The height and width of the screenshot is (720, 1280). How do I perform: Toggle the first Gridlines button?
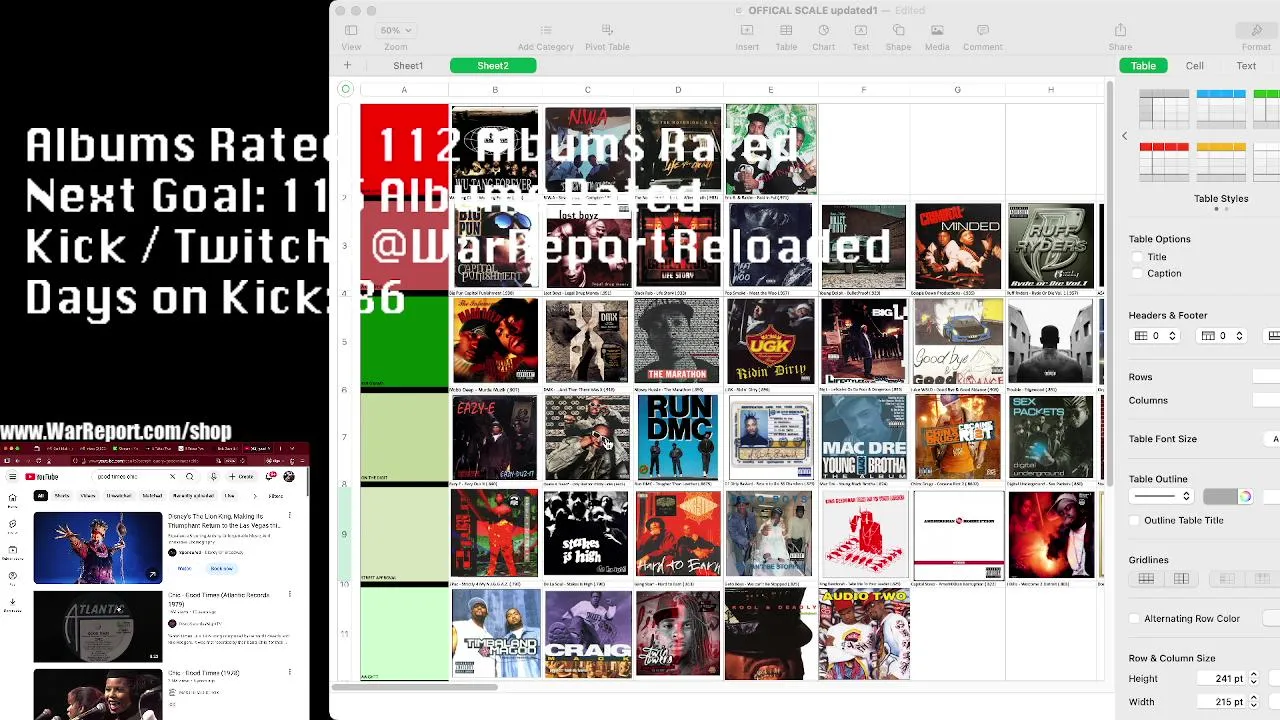1146,579
